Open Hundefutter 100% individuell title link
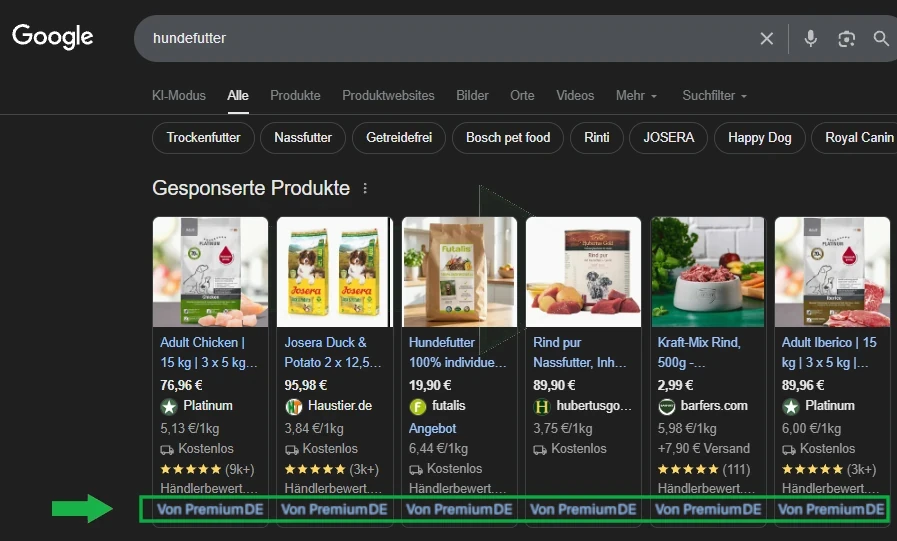897x541 pixels. pyautogui.click(x=457, y=352)
